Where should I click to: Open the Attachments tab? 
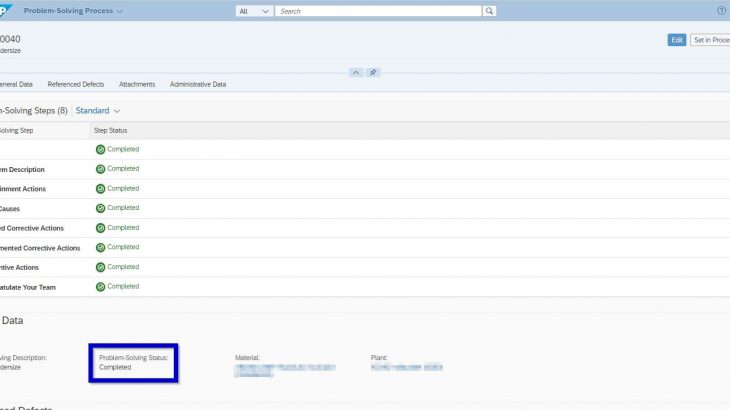(138, 85)
